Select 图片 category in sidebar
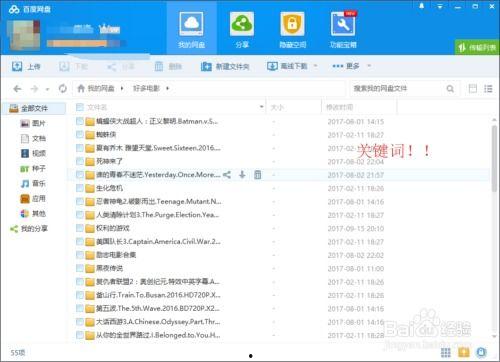Screen dimensions: 500x362 coord(33,123)
